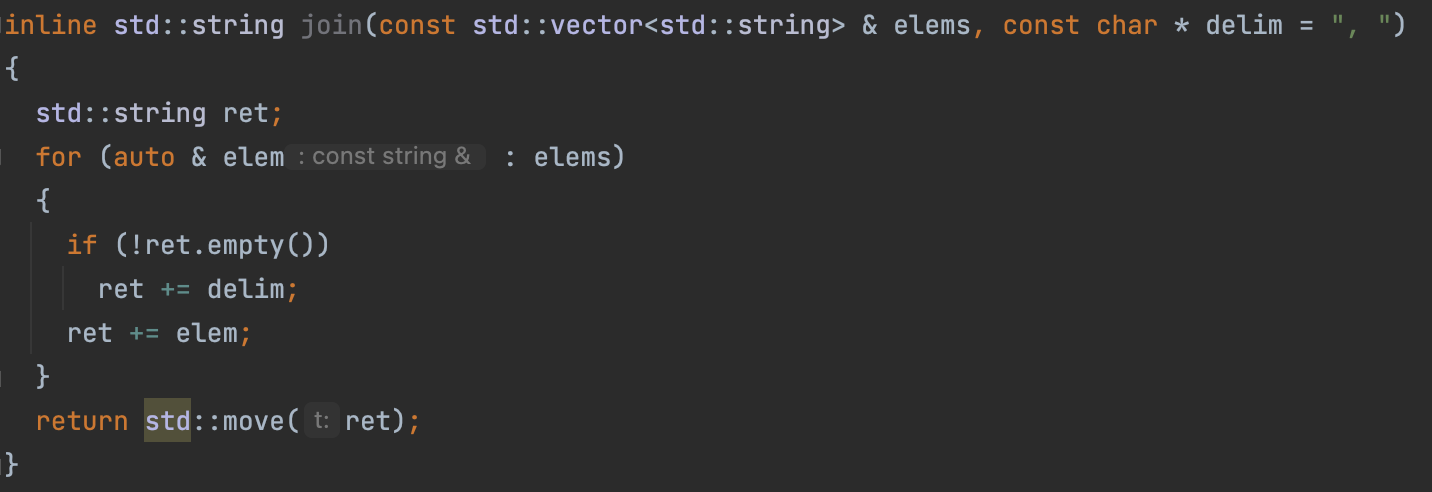Click the 't:' parameter hint inside std::move

[321, 421]
